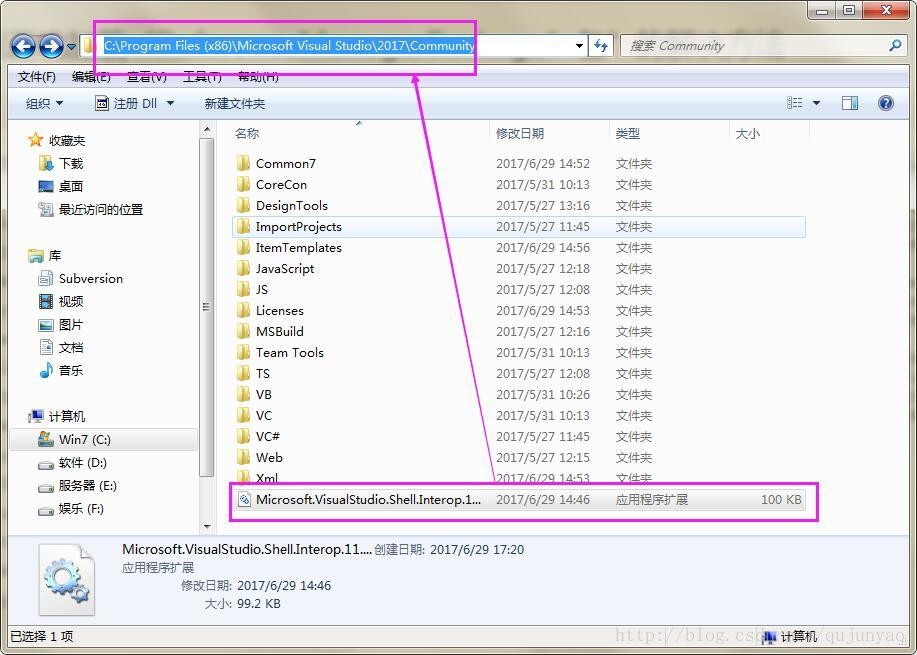Image resolution: width=917 pixels, height=655 pixels.
Task: Select the VB folder icon
Action: click(x=243, y=395)
